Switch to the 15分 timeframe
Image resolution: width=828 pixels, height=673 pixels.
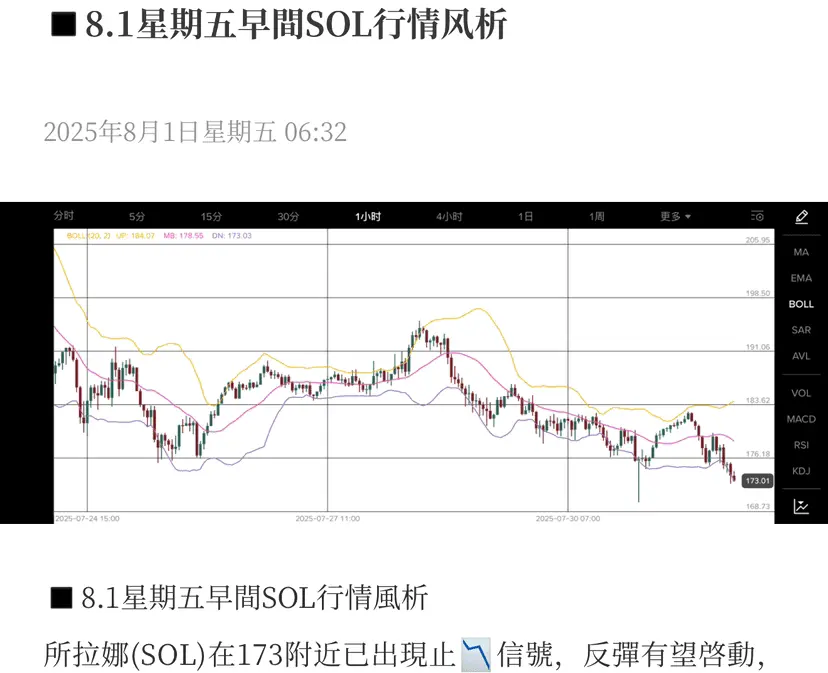coord(211,217)
